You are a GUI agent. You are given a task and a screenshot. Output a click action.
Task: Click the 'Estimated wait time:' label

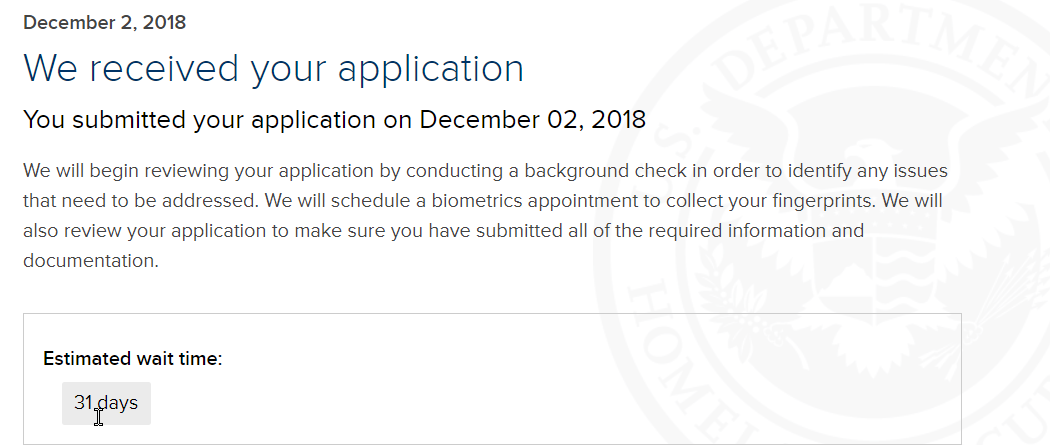pos(133,359)
